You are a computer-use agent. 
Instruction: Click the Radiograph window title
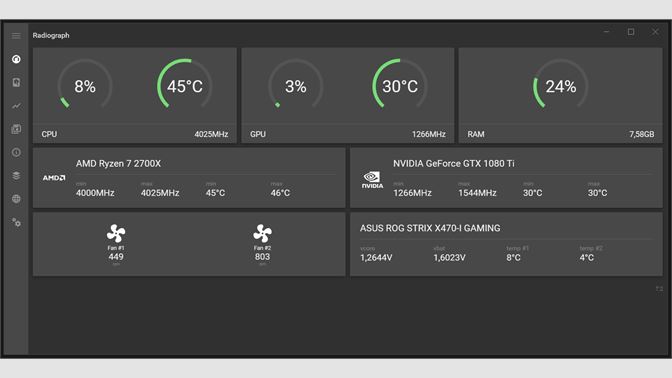point(51,36)
